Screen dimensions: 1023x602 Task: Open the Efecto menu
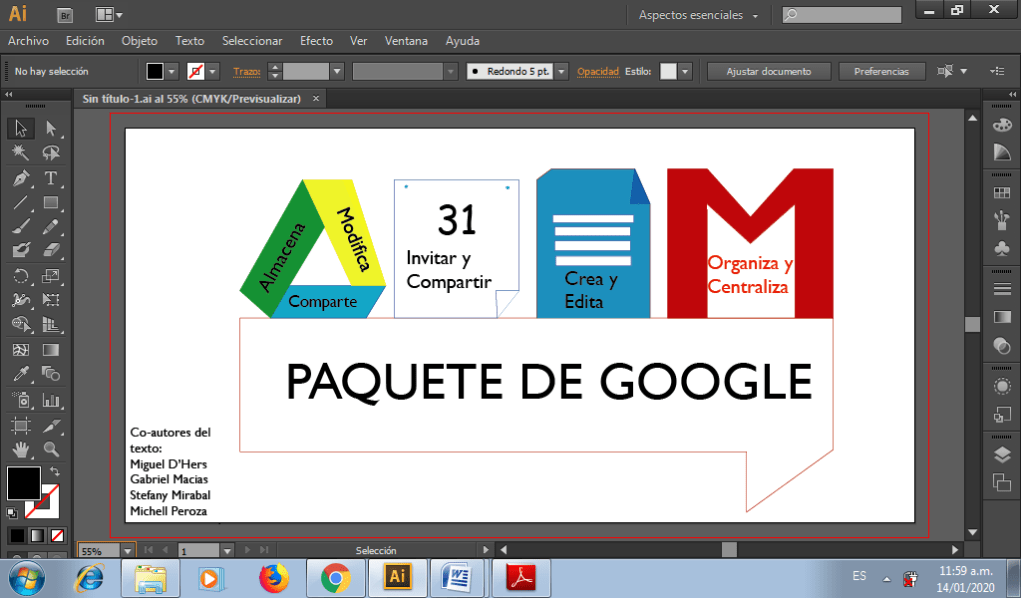point(316,41)
